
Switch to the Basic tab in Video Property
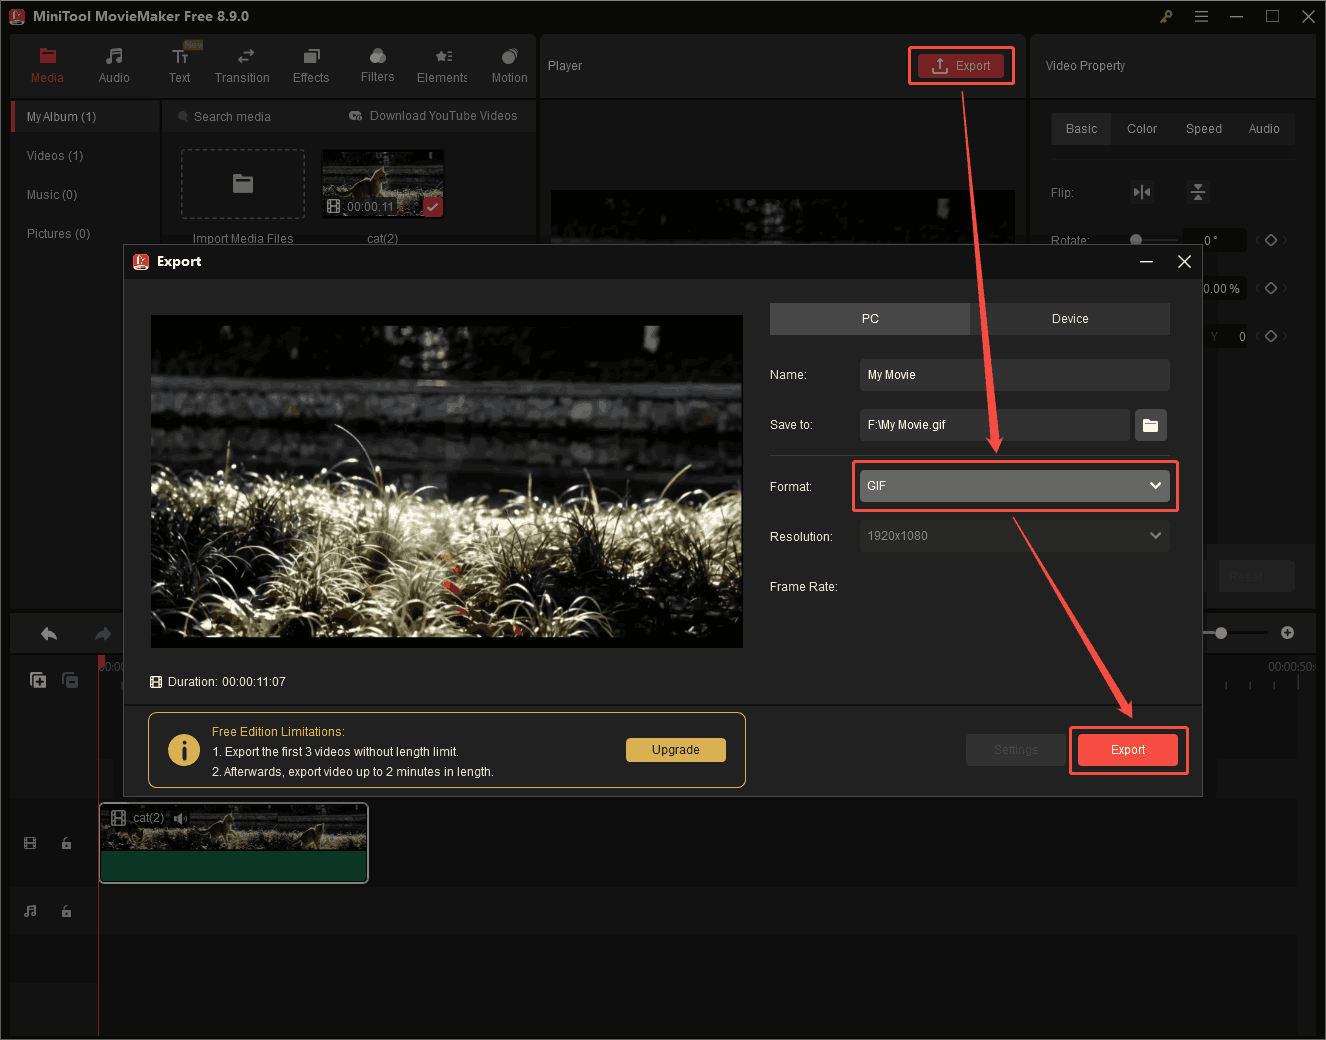(1081, 129)
